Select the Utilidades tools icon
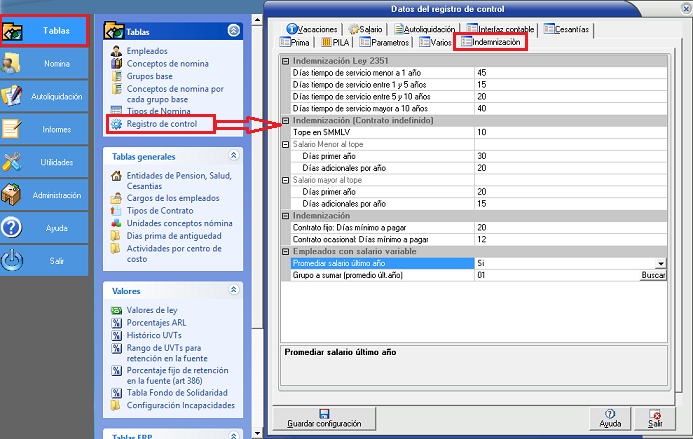Viewport: 693px width, 439px height. coord(13,162)
